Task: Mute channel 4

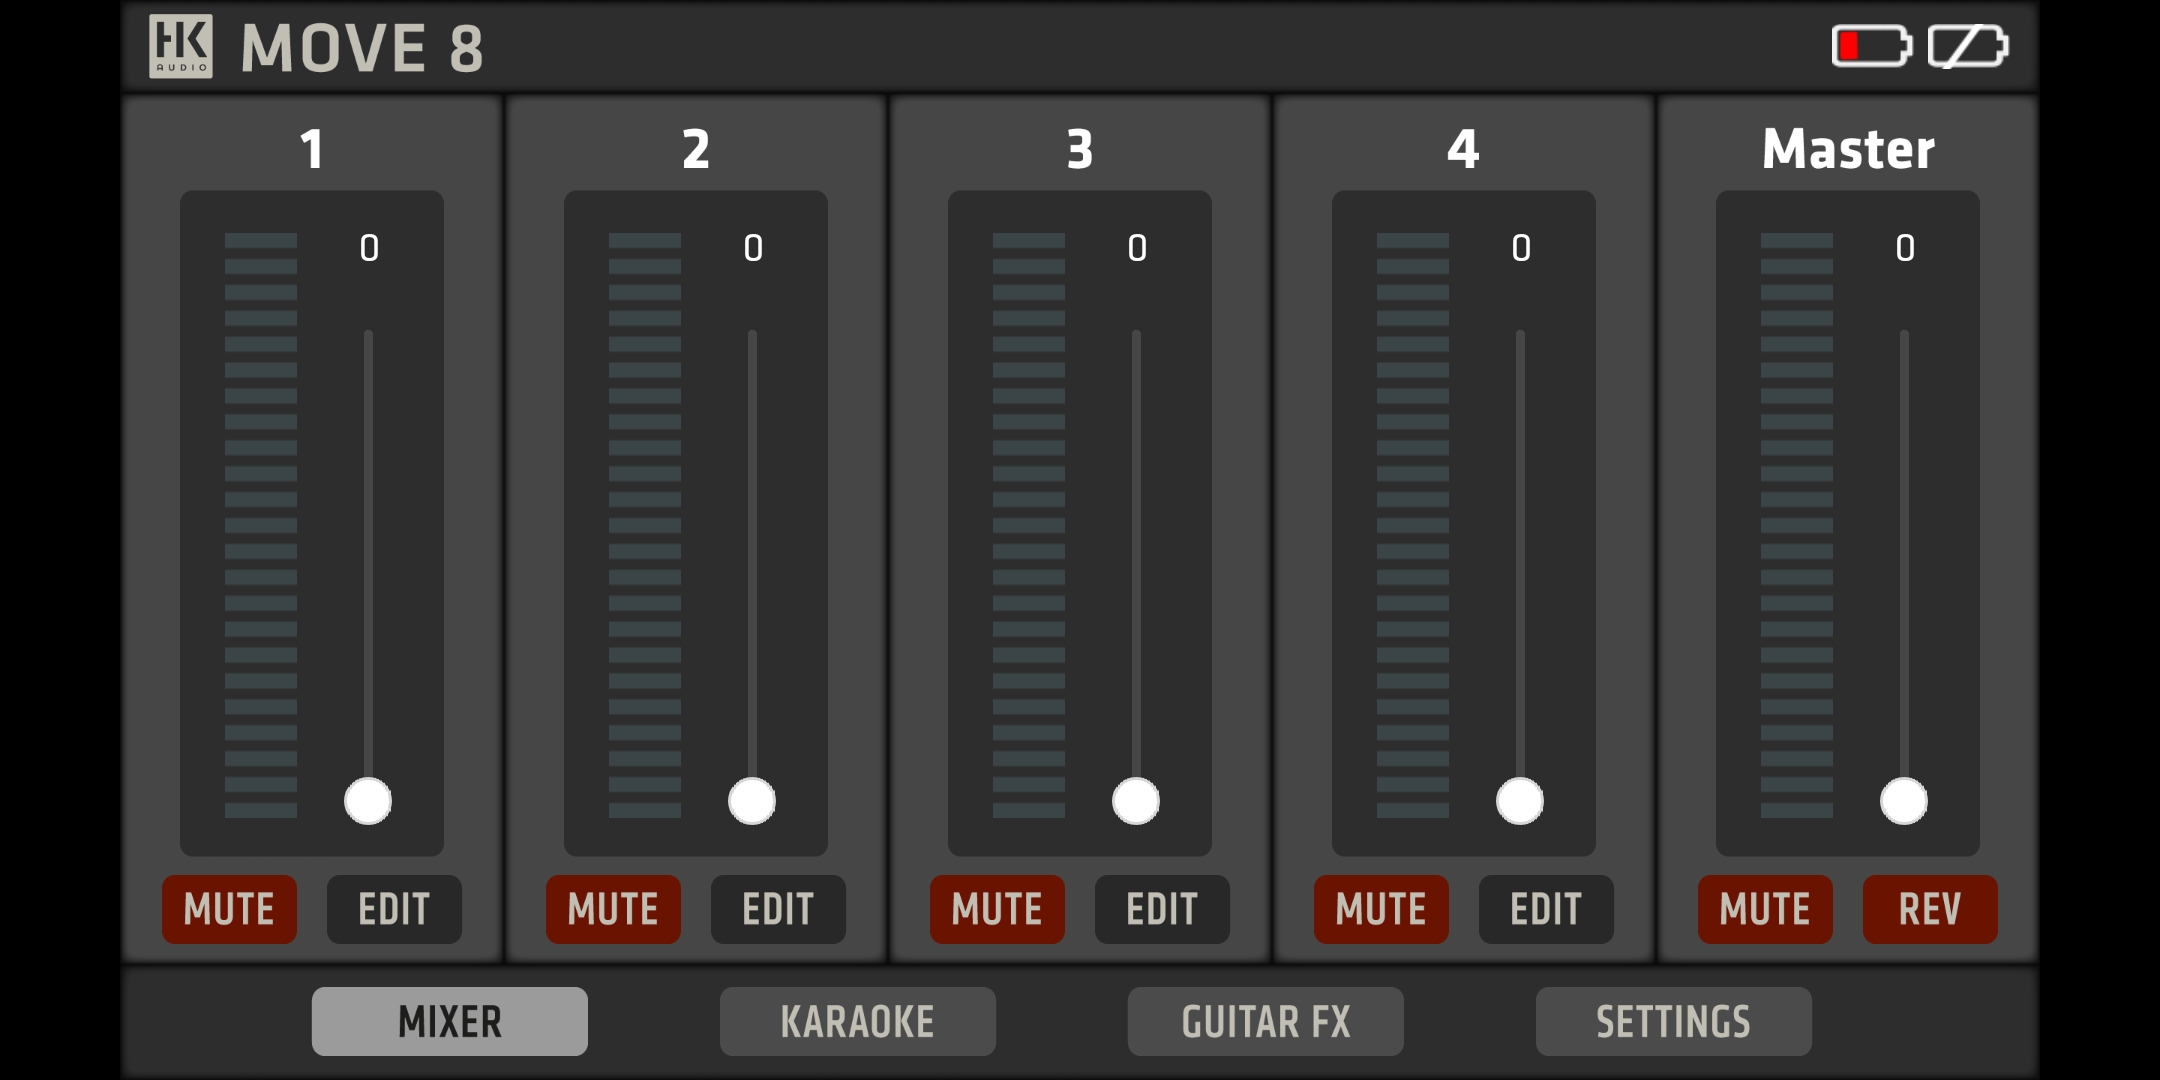Action: [x=1381, y=909]
